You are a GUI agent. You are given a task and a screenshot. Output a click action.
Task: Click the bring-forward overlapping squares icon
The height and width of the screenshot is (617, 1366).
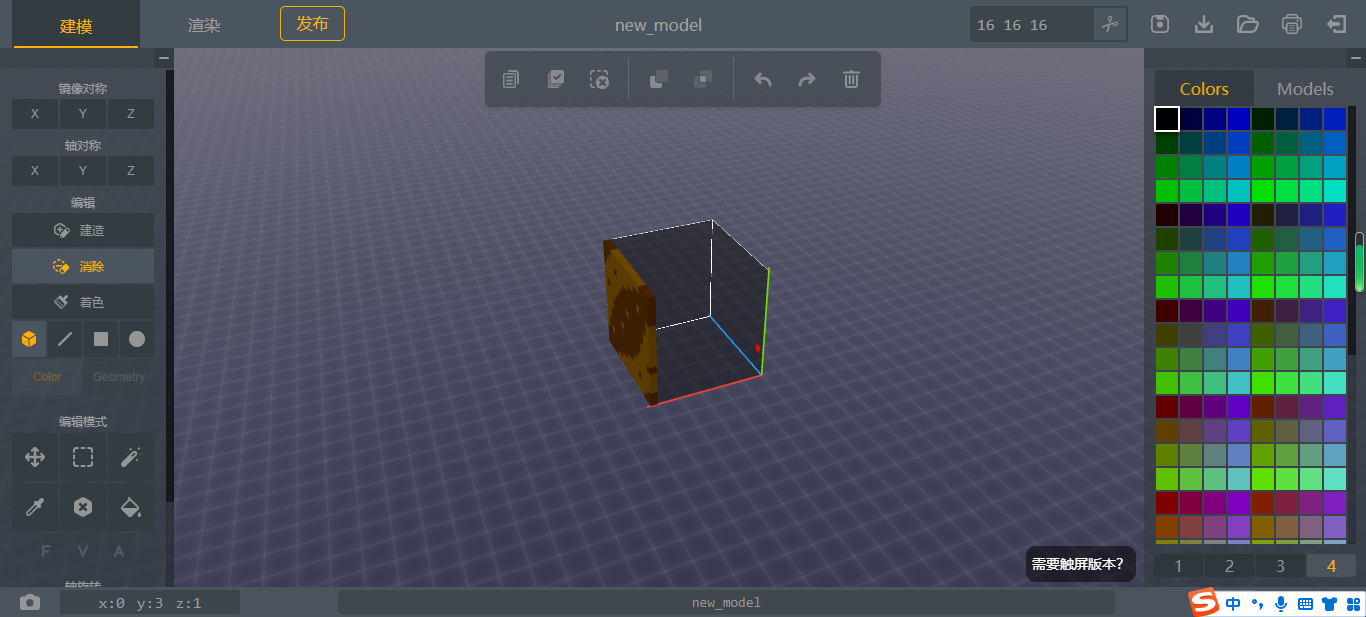tap(658, 79)
